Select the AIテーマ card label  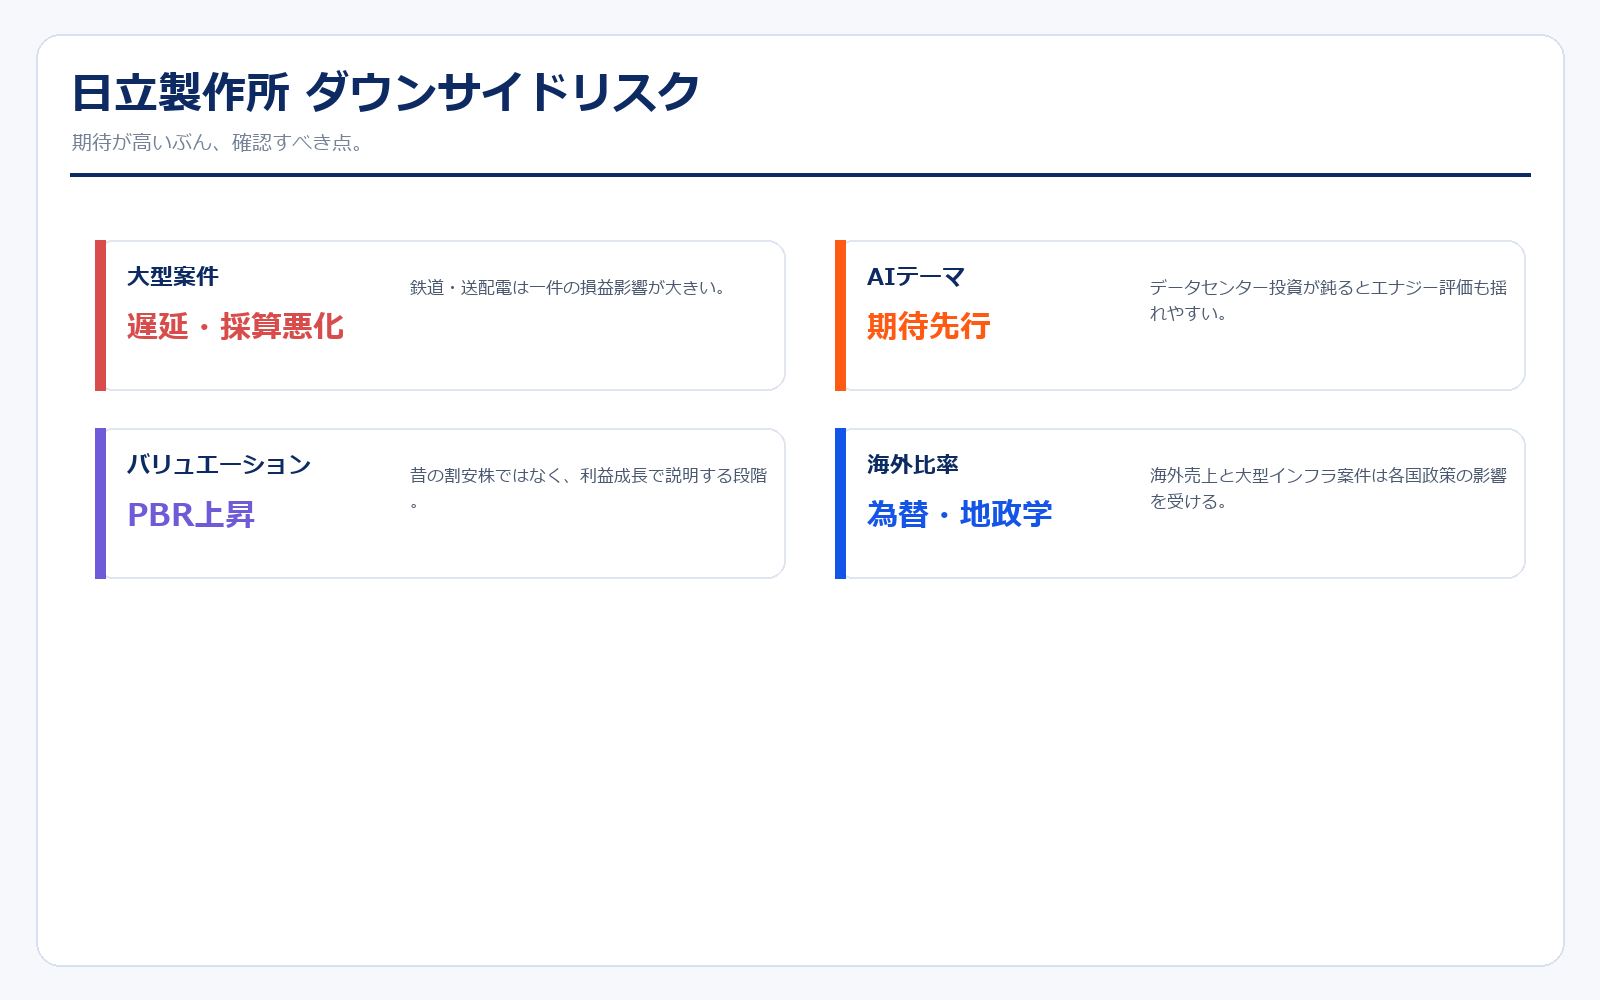point(916,277)
